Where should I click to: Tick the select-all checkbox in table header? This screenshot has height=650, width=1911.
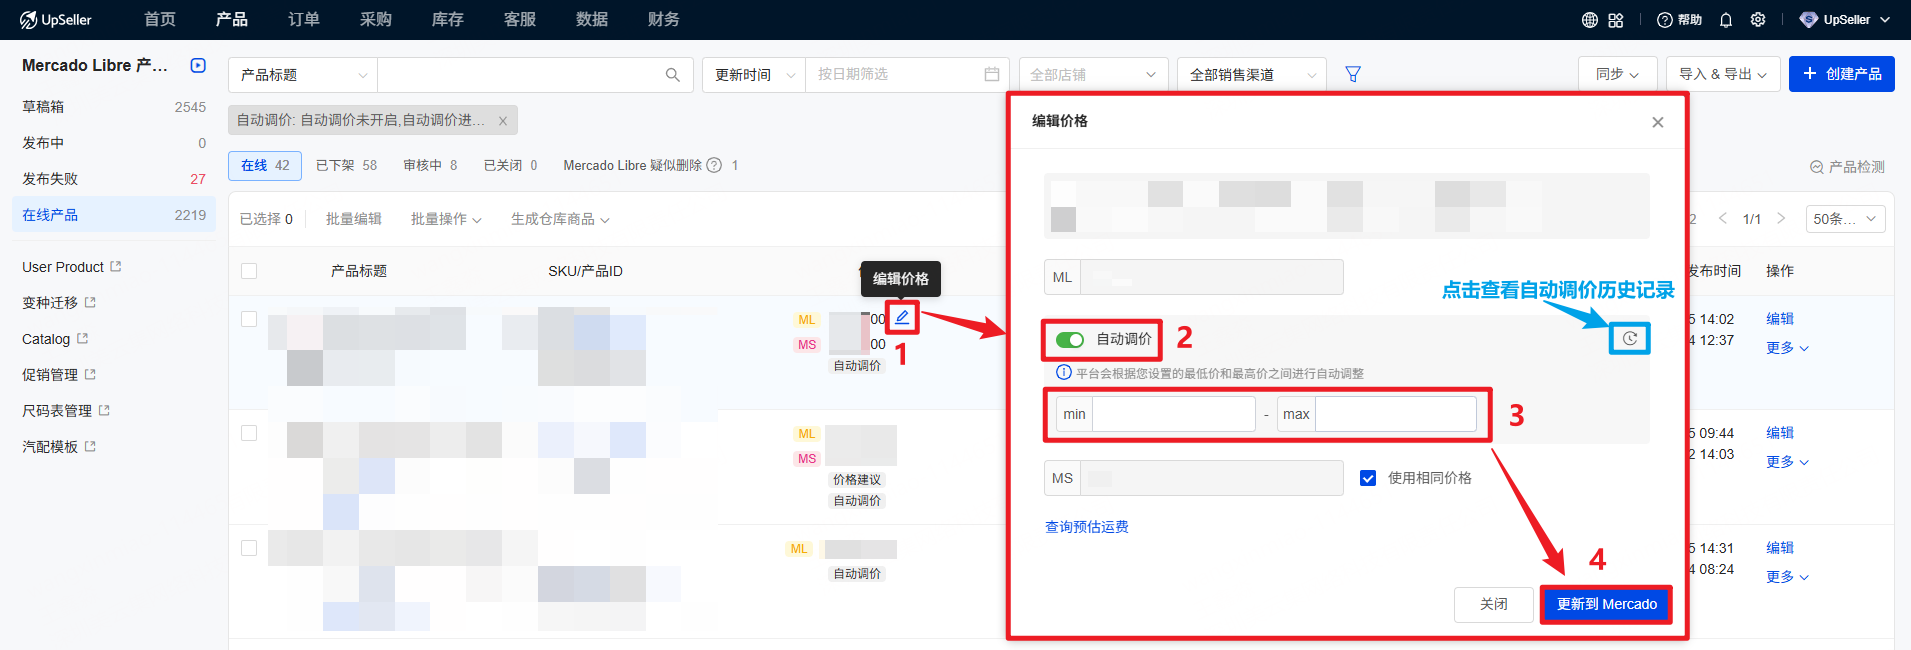coord(249,271)
